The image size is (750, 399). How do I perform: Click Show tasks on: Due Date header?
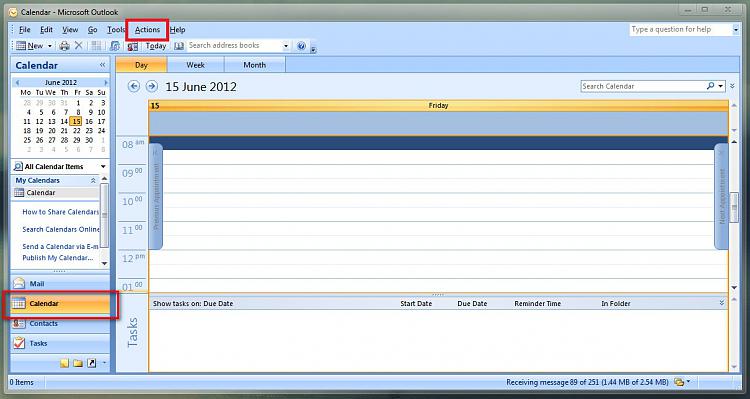point(193,304)
